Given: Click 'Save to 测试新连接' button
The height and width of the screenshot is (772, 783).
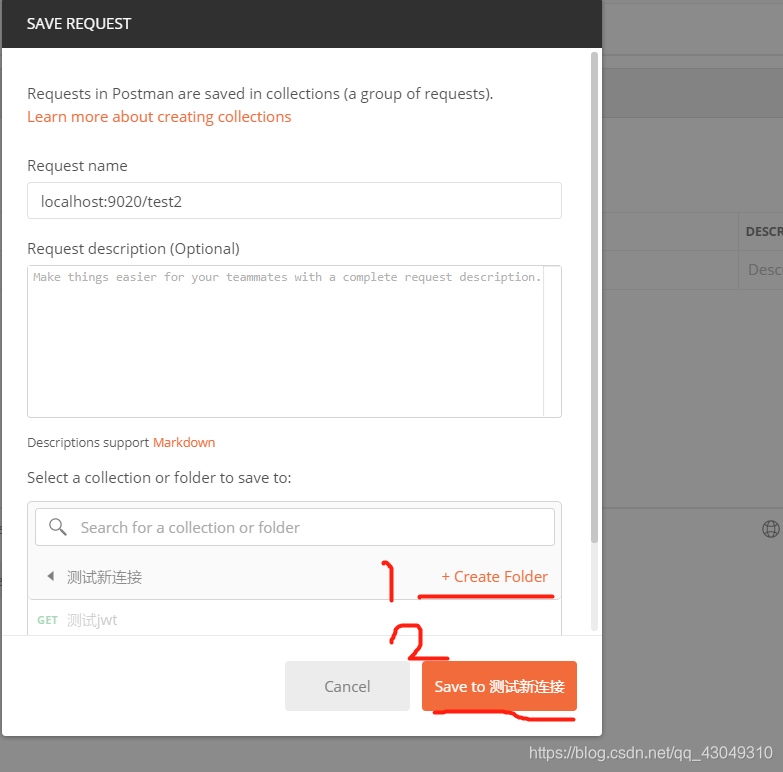Looking at the screenshot, I should 499,686.
